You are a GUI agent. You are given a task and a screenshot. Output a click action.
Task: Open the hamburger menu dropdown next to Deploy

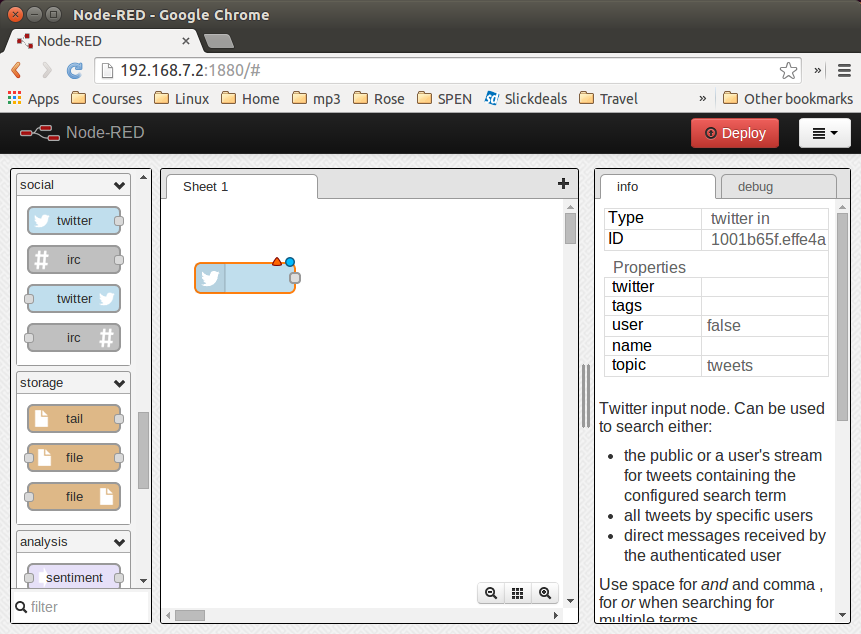[824, 133]
